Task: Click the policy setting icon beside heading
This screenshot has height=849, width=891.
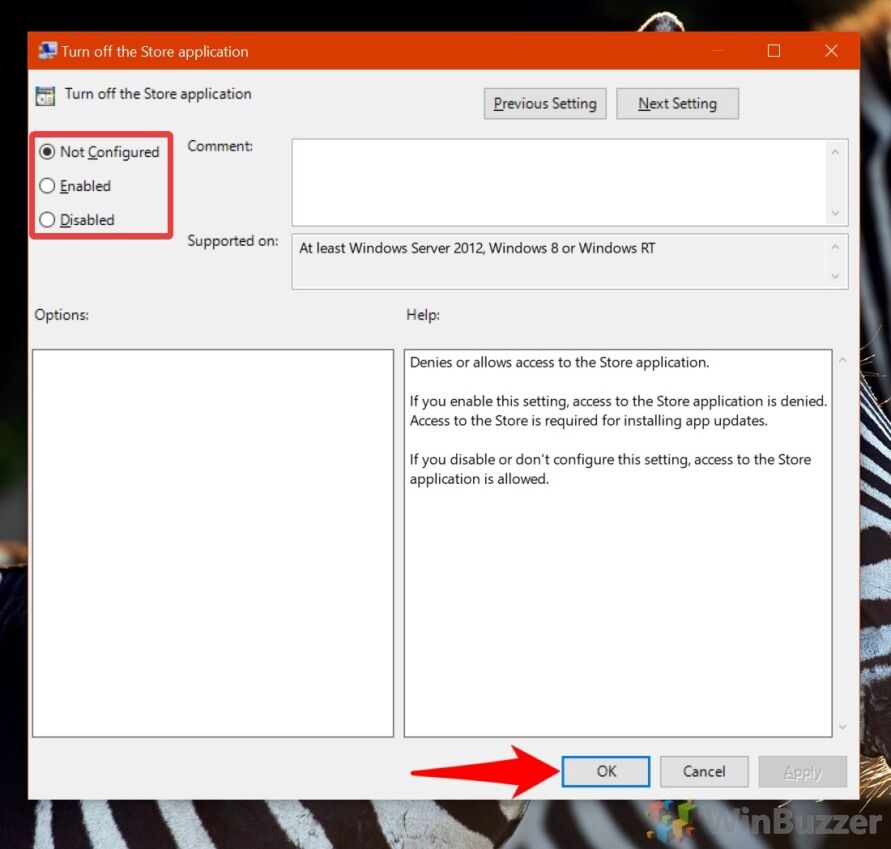Action: [45, 96]
